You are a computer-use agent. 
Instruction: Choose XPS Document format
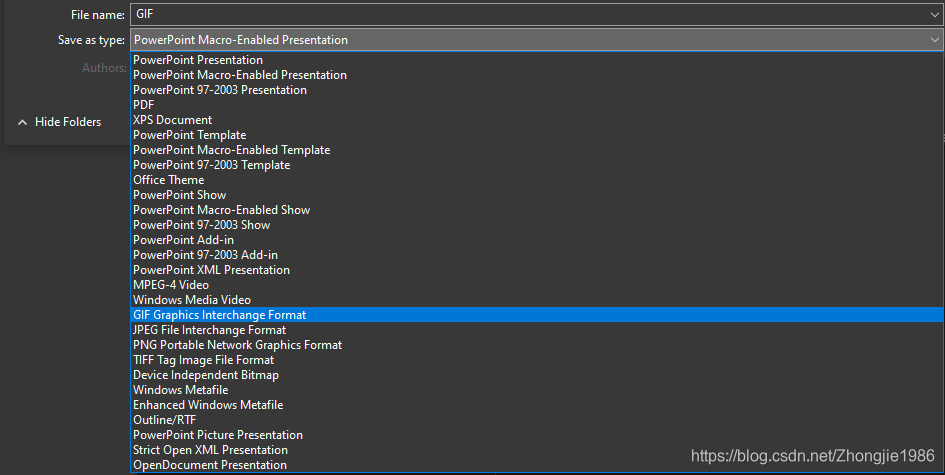pos(537,120)
